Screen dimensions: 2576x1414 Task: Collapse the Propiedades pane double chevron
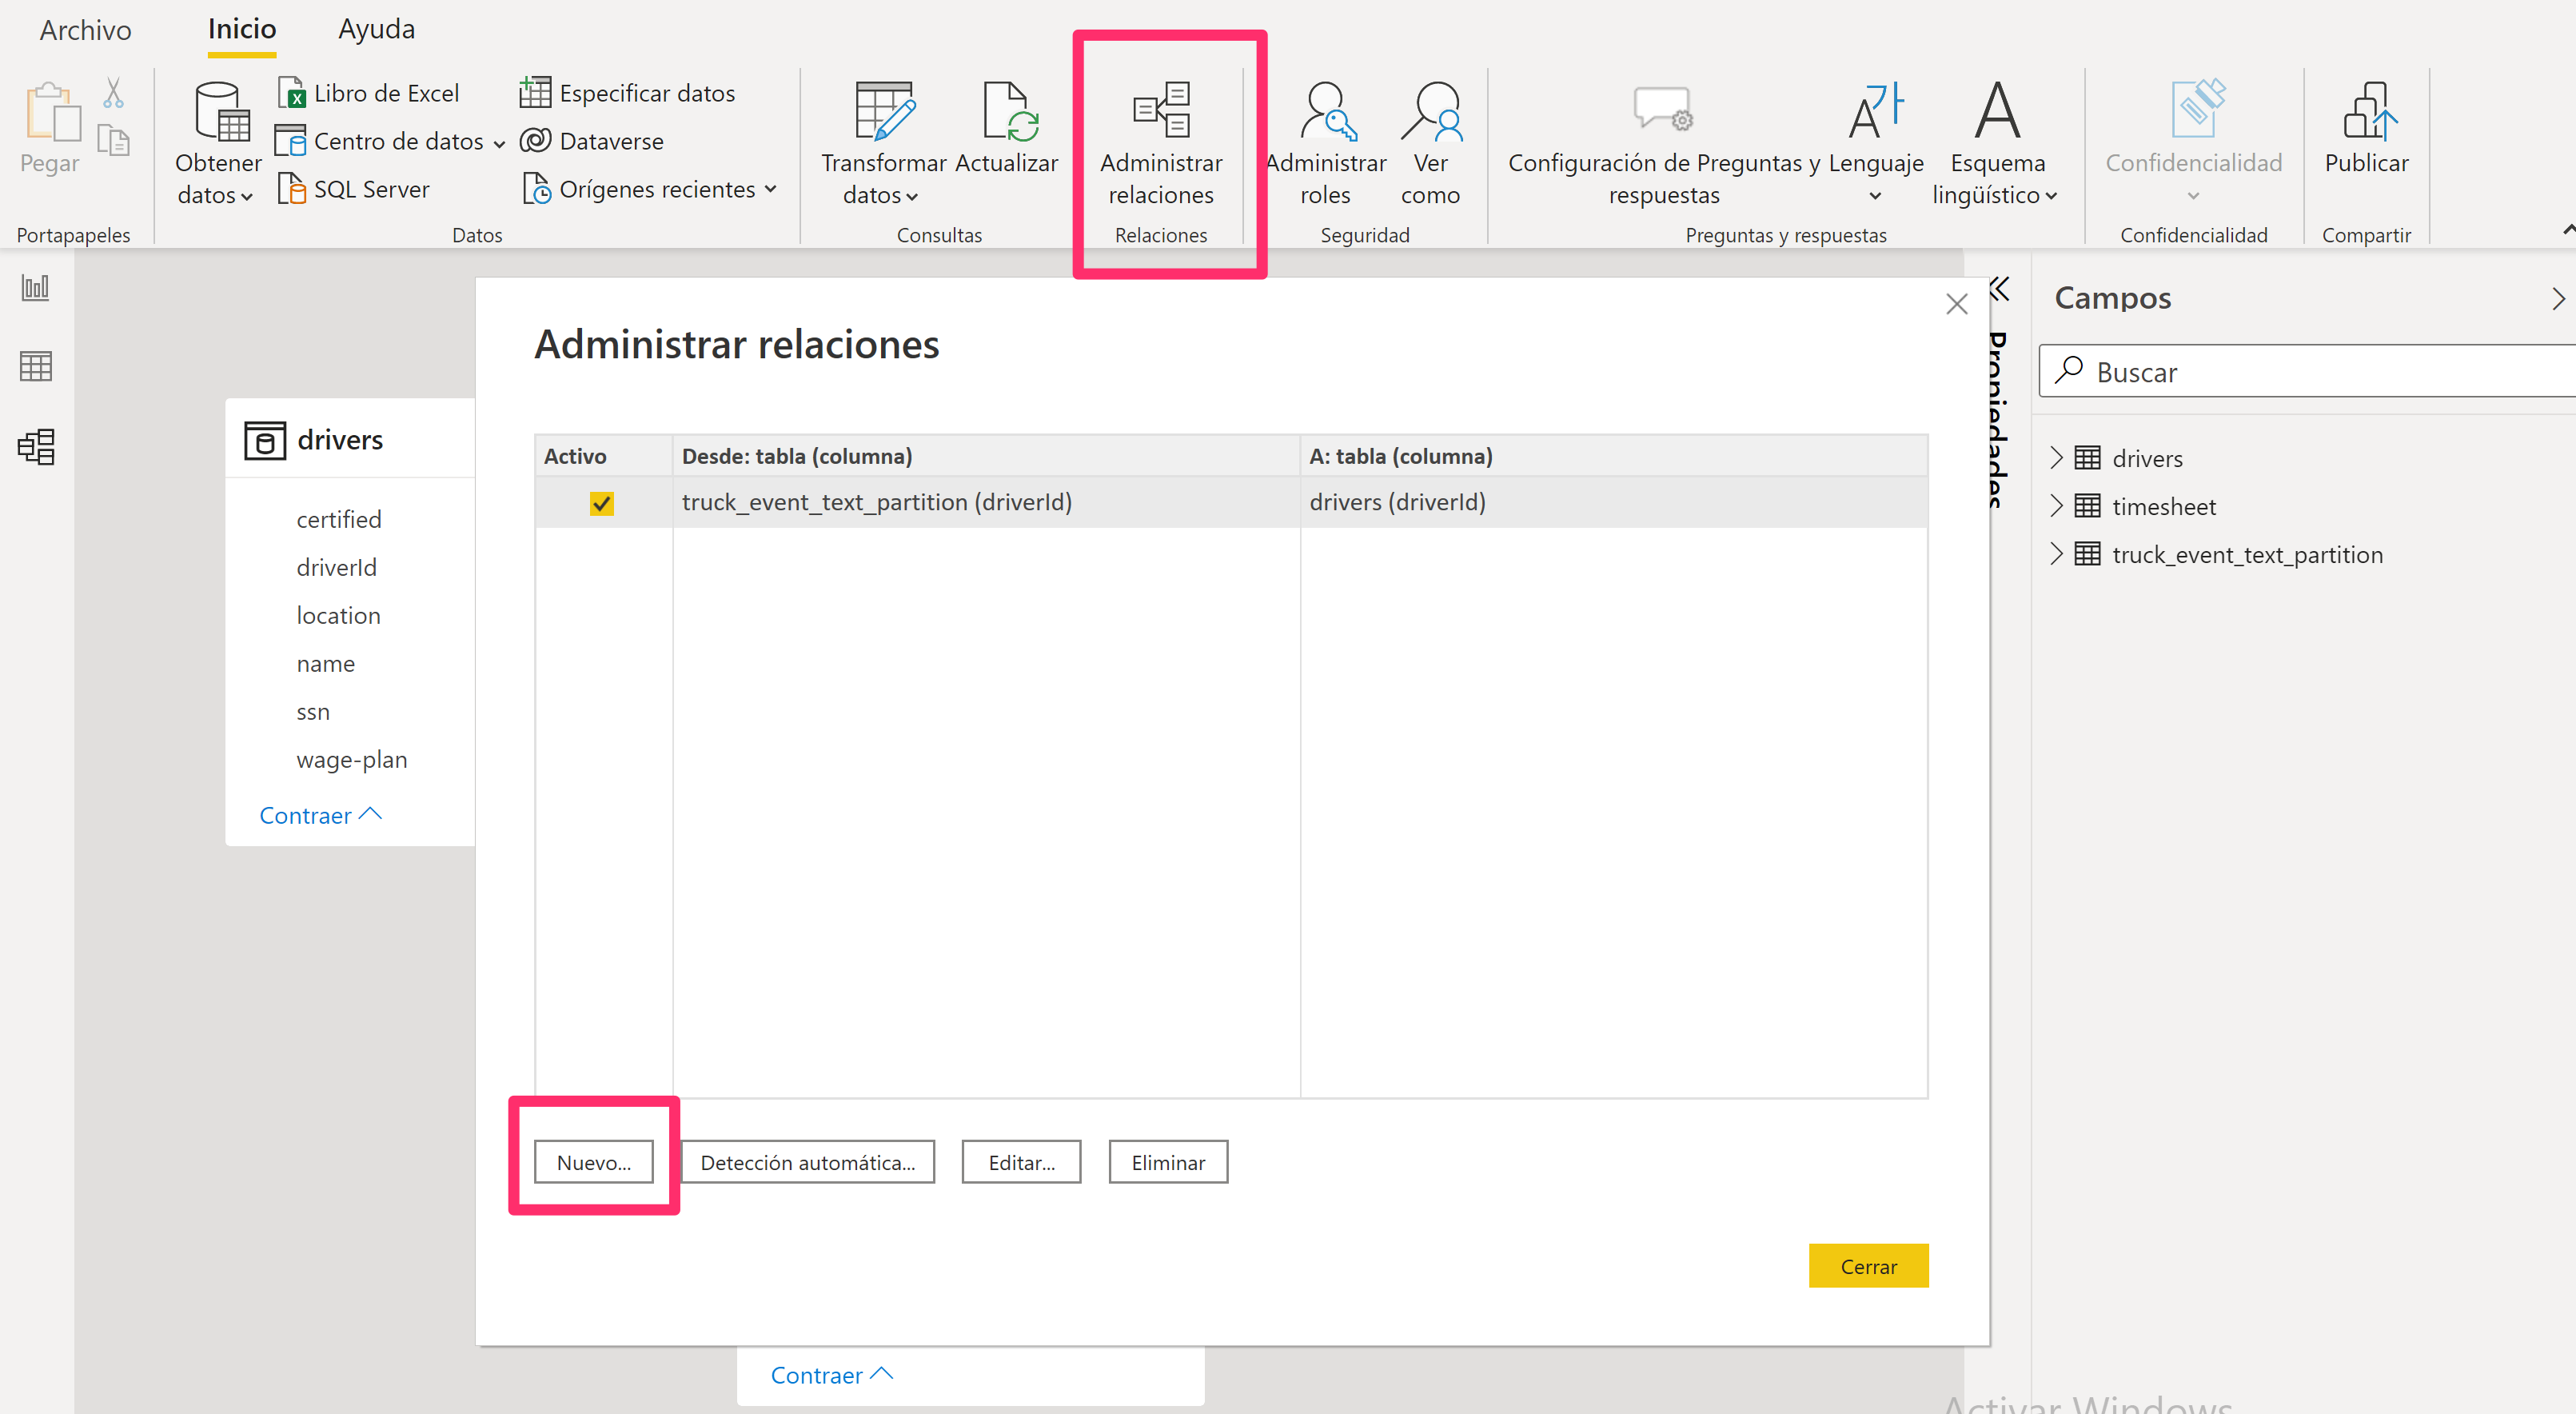click(x=1999, y=289)
